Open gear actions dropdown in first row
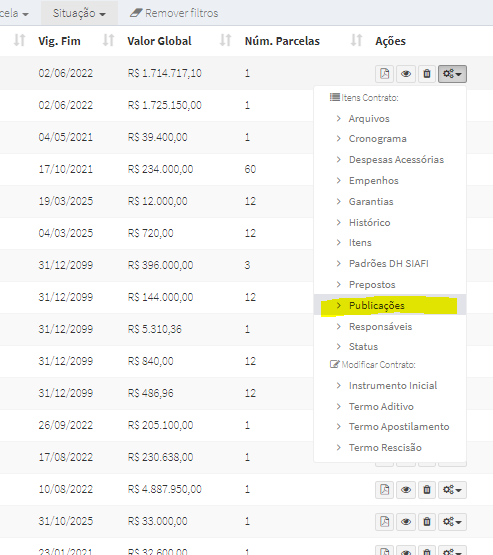 click(452, 74)
